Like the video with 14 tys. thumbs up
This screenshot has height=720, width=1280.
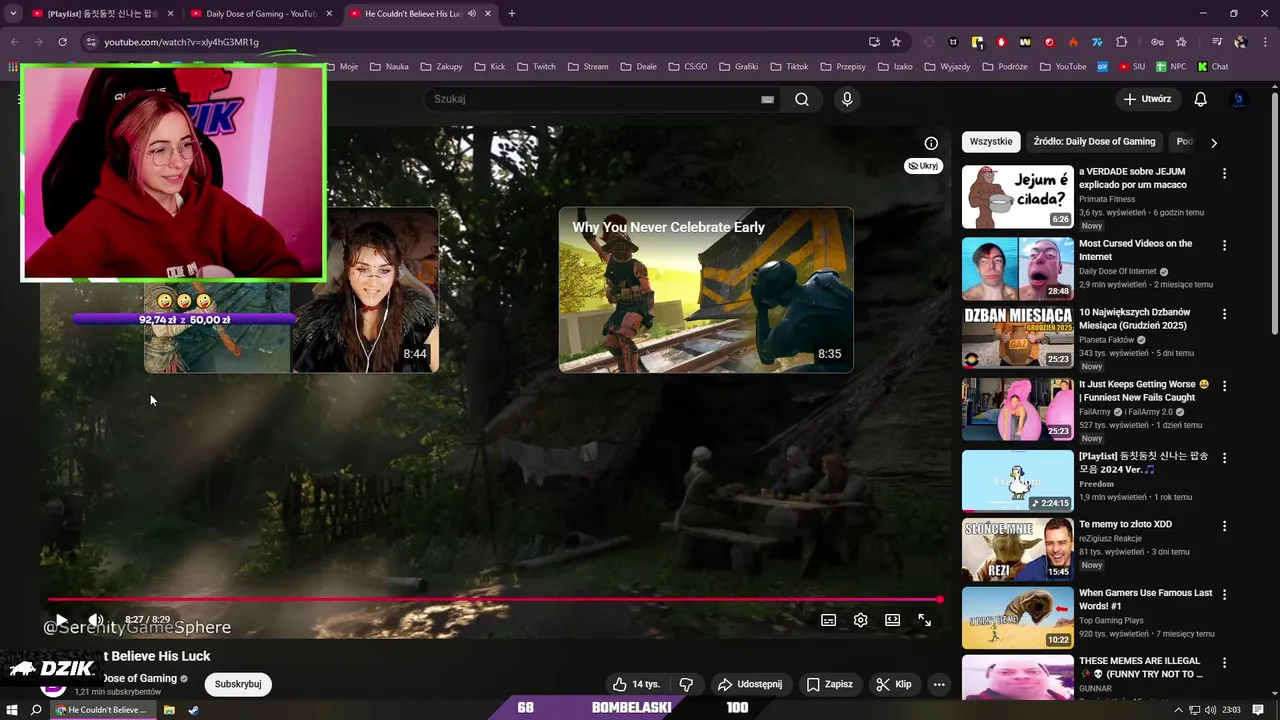pyautogui.click(x=636, y=684)
